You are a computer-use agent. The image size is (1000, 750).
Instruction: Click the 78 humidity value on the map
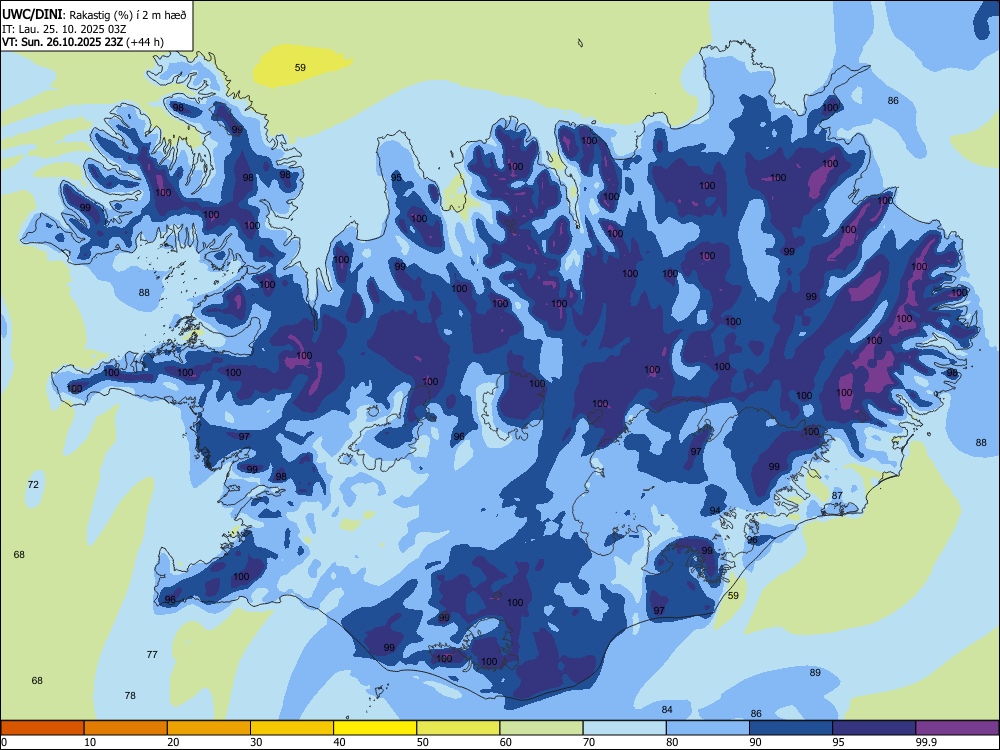130,695
